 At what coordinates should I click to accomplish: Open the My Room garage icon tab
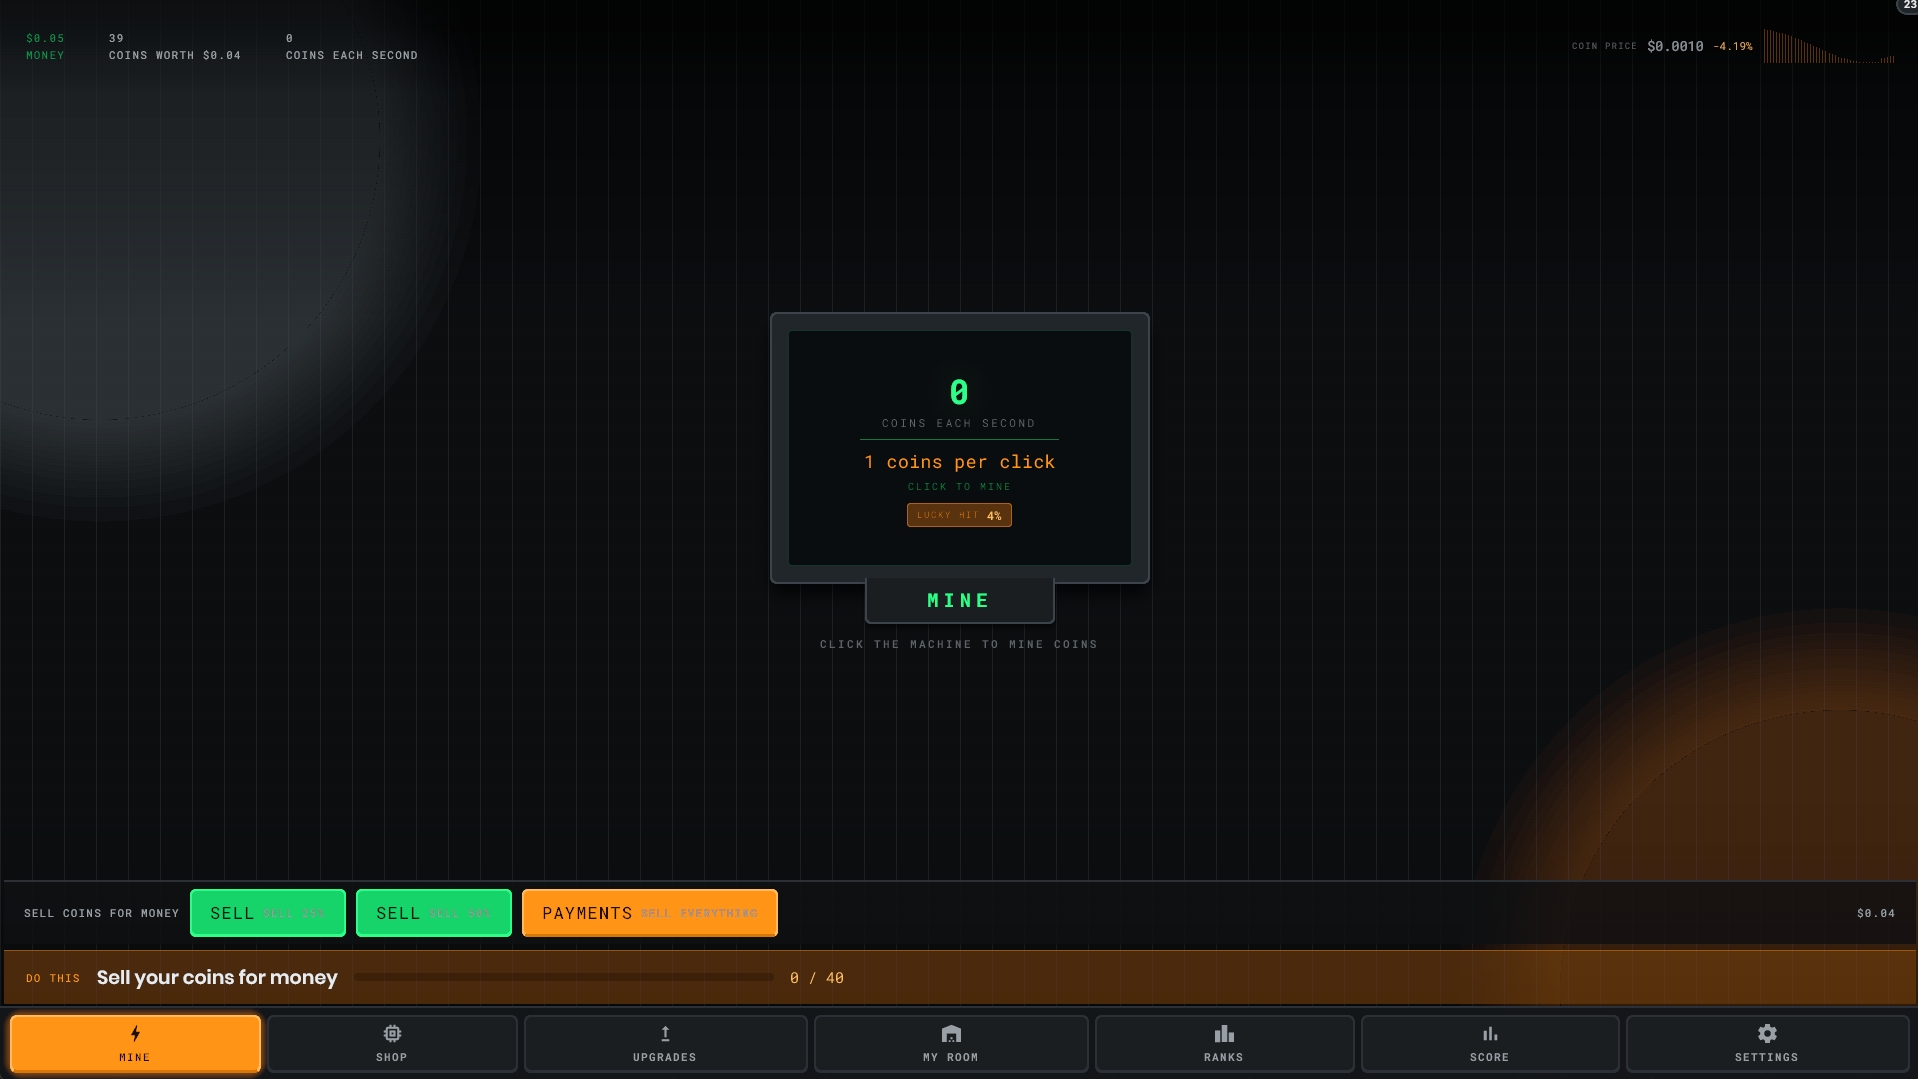click(x=951, y=1043)
